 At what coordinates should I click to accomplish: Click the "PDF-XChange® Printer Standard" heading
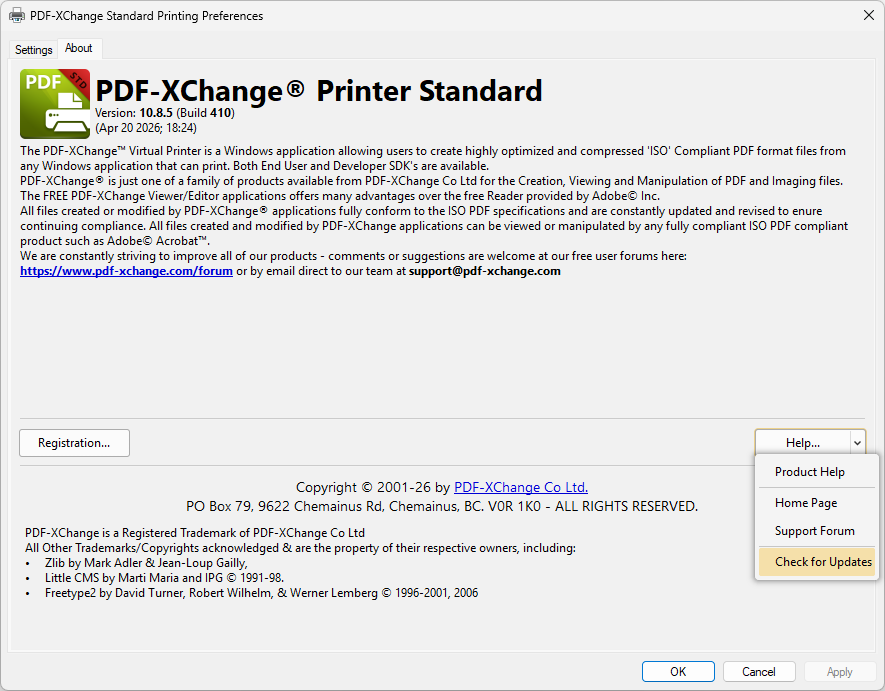click(319, 91)
